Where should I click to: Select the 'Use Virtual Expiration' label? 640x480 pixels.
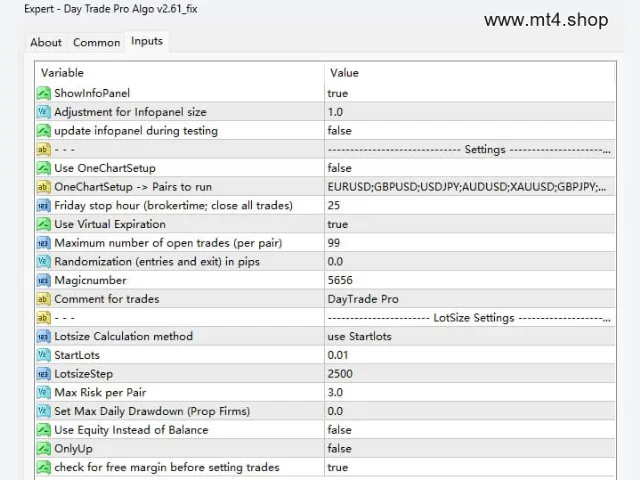pyautogui.click(x=110, y=224)
